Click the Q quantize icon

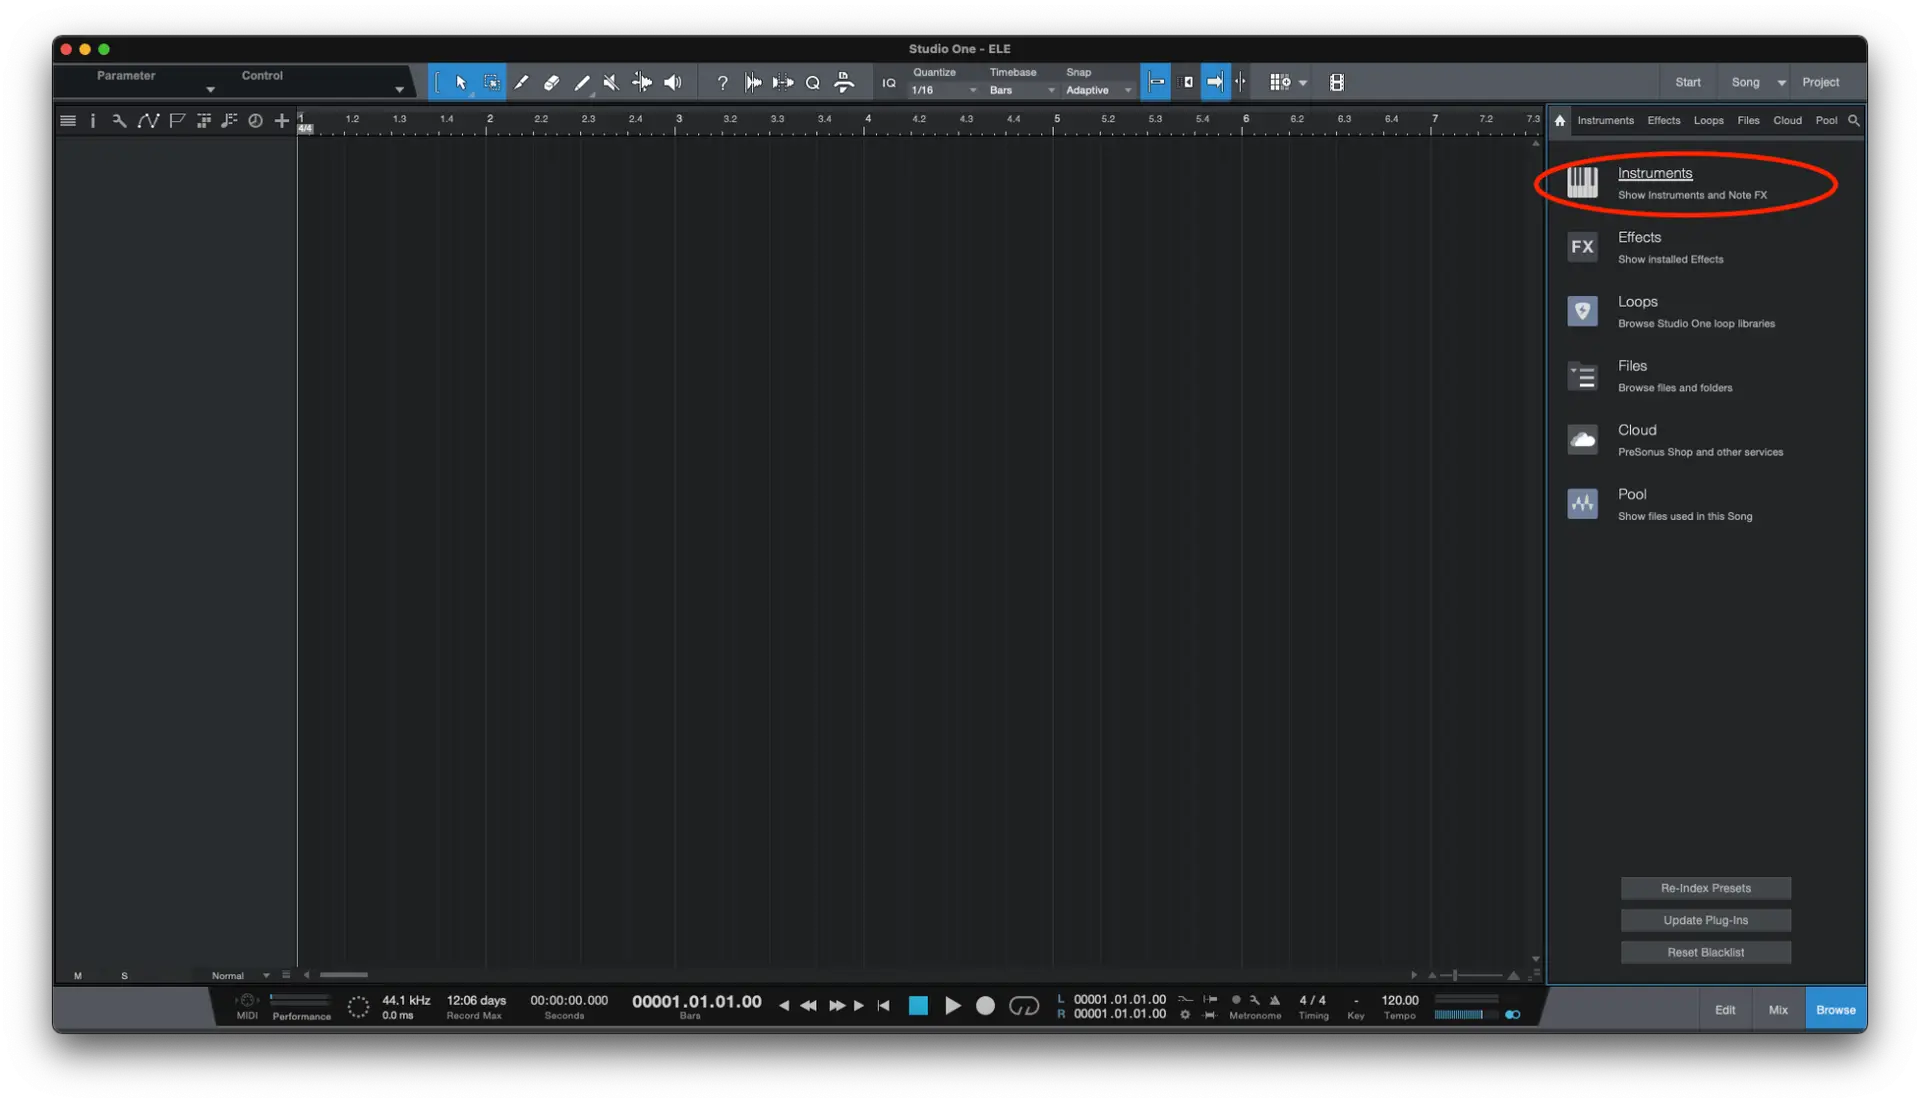point(813,83)
